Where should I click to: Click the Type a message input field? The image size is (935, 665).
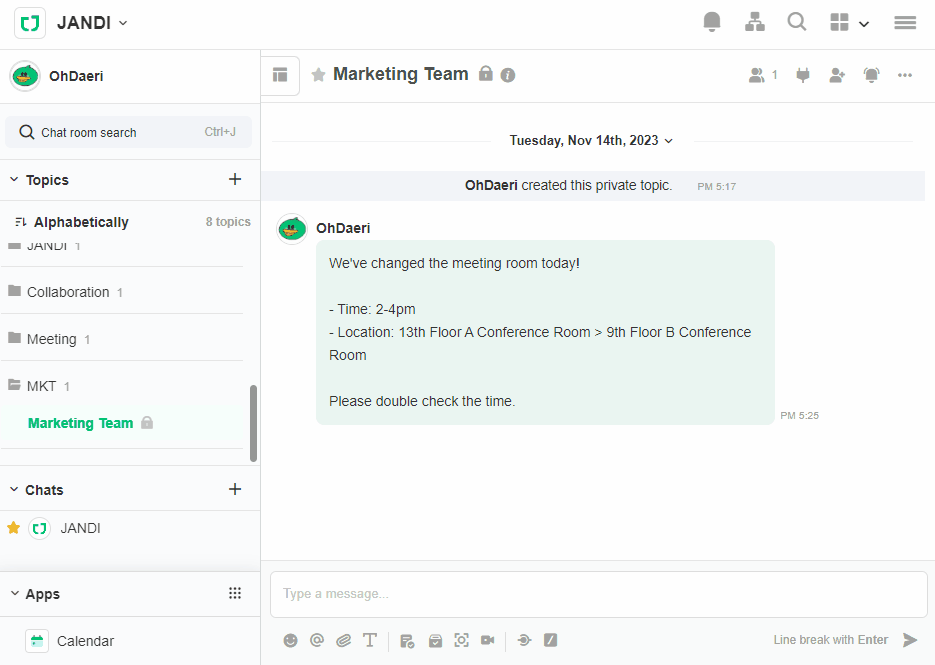click(598, 594)
